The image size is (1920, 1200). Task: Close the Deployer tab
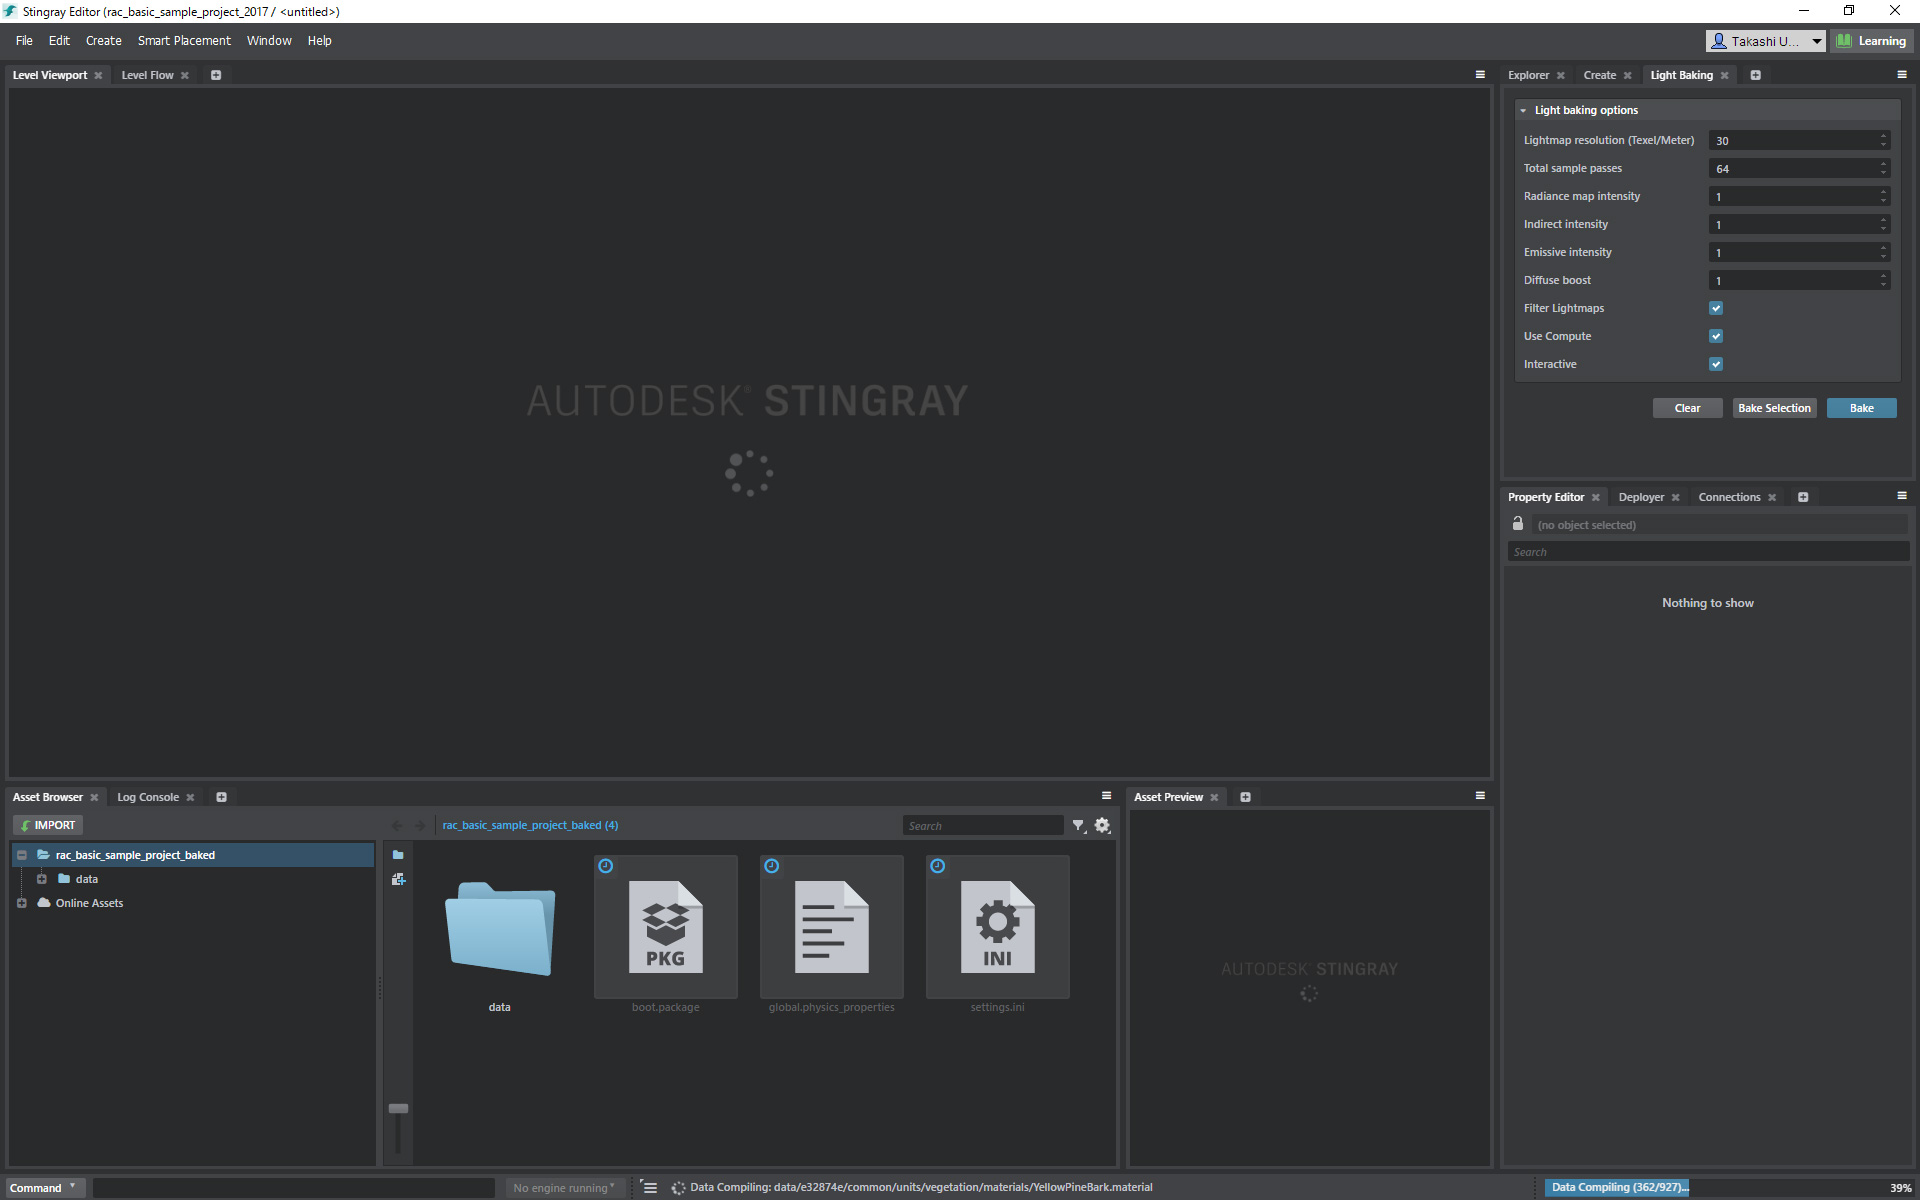1676,498
